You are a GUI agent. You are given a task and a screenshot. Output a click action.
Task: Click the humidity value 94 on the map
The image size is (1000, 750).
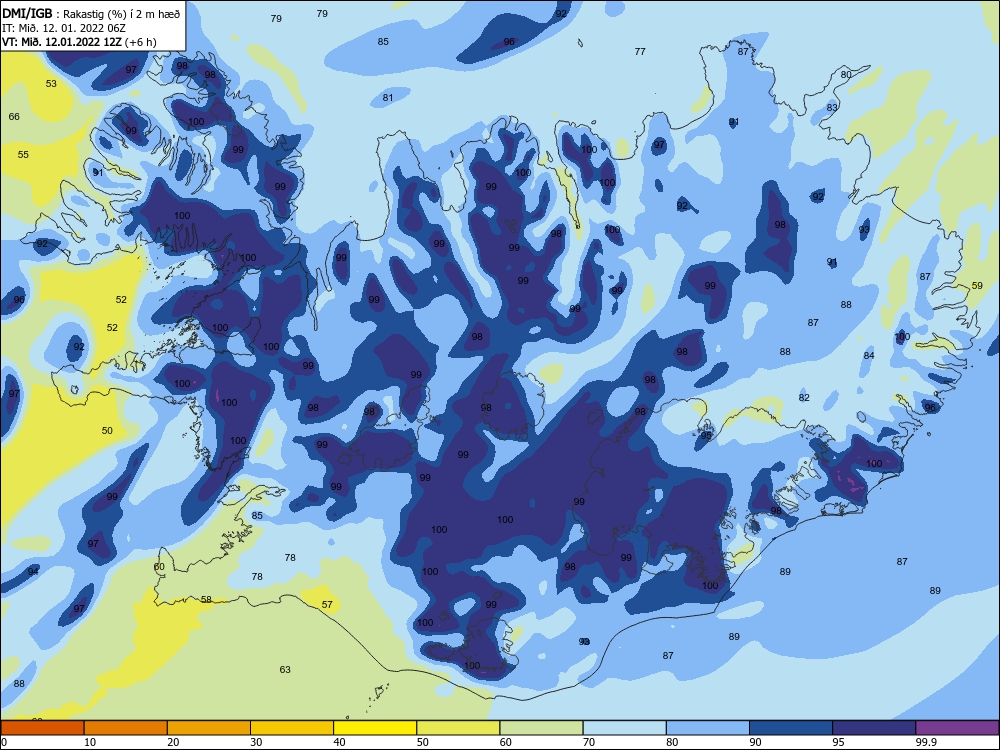pyautogui.click(x=33, y=571)
